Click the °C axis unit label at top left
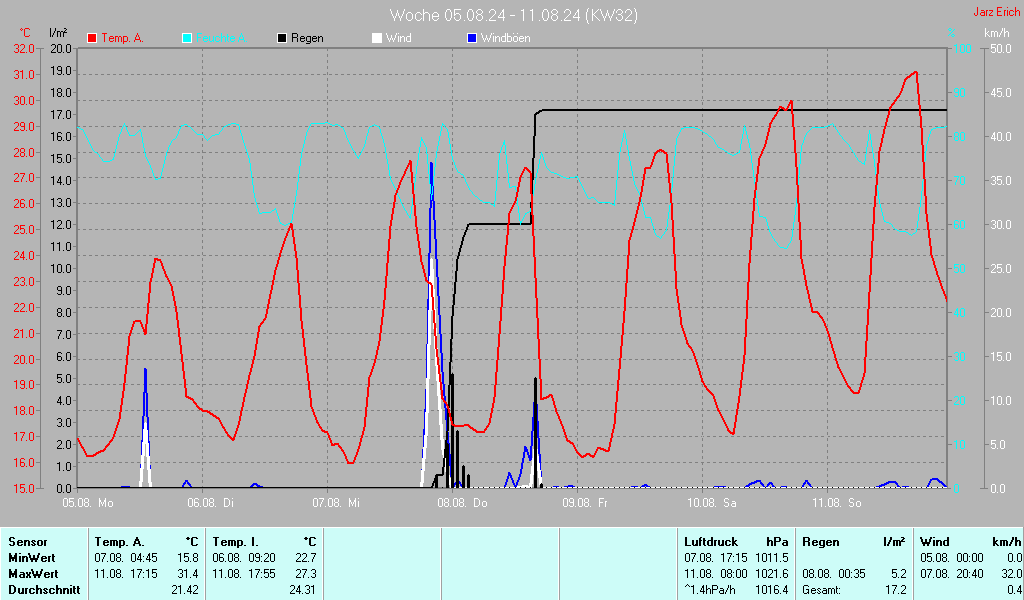This screenshot has width=1024, height=600. point(25,33)
